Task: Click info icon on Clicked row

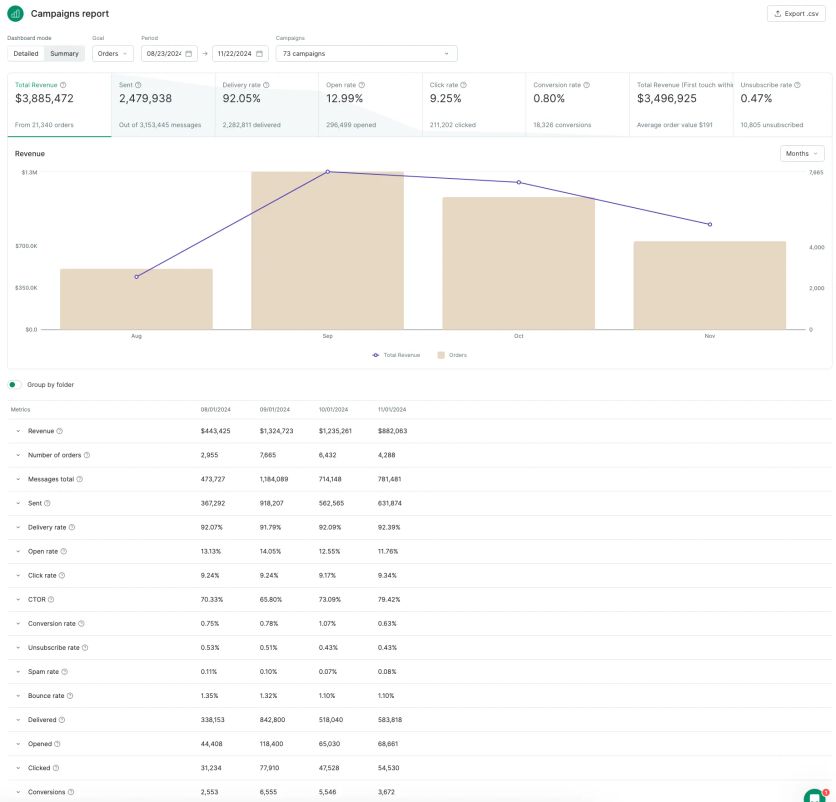Action: (56, 768)
